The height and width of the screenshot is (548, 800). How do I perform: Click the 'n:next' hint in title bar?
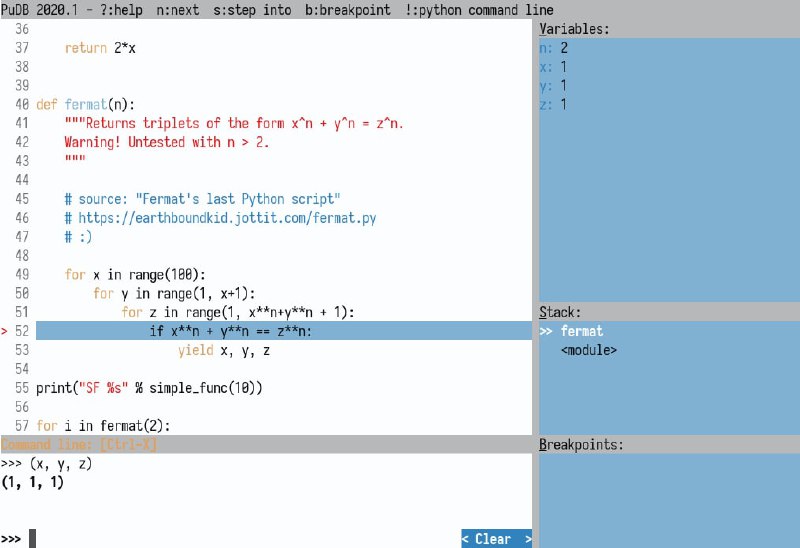tap(178, 10)
